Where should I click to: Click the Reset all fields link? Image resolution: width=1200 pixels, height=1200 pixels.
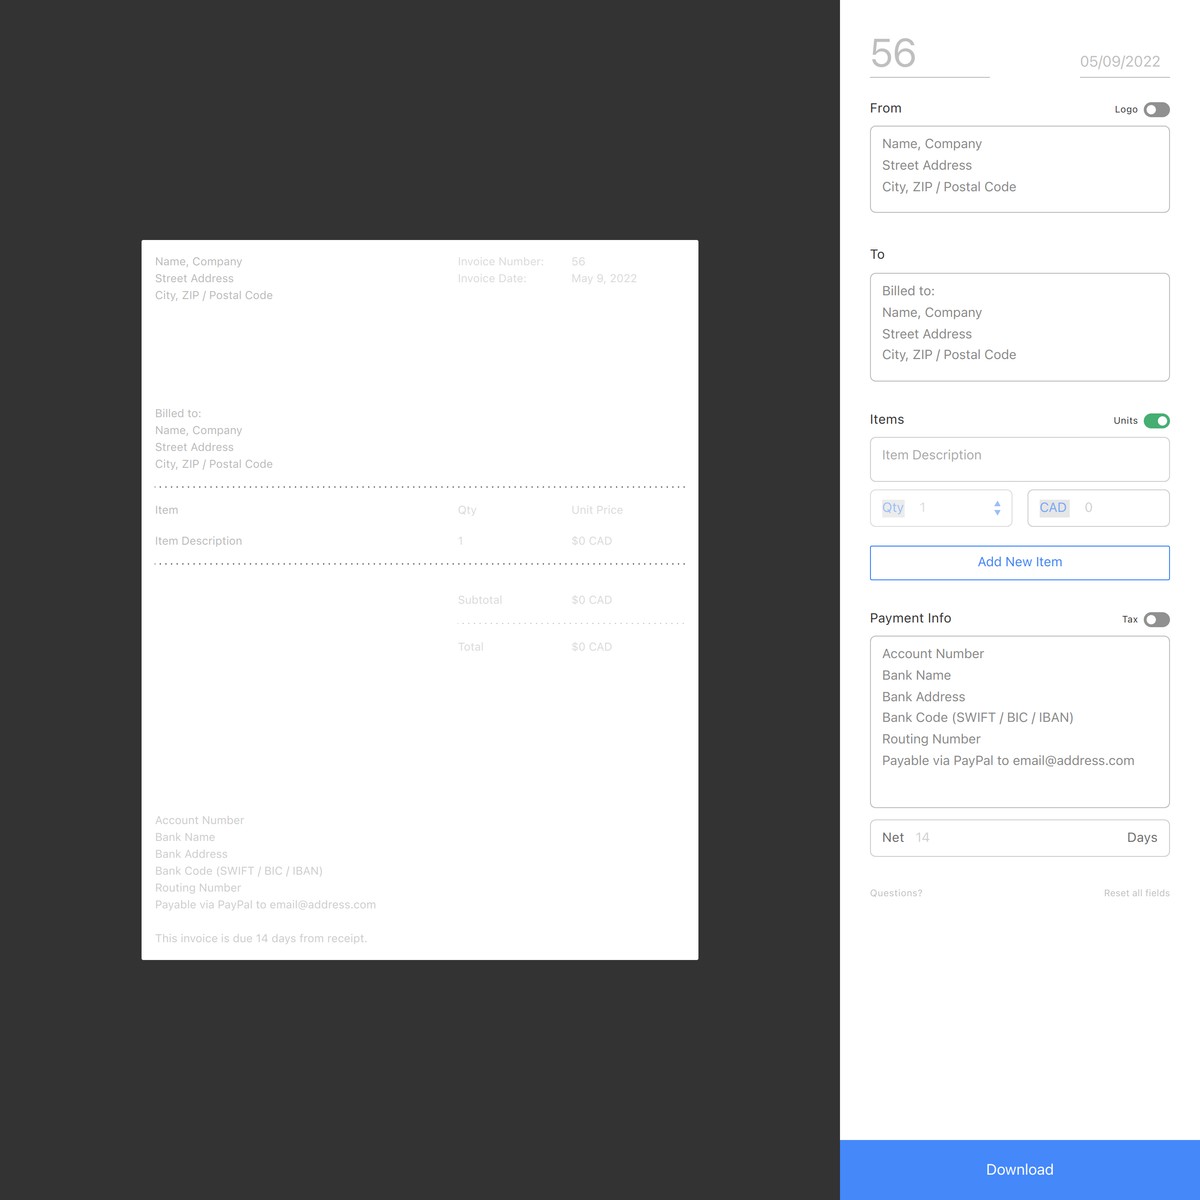1136,892
